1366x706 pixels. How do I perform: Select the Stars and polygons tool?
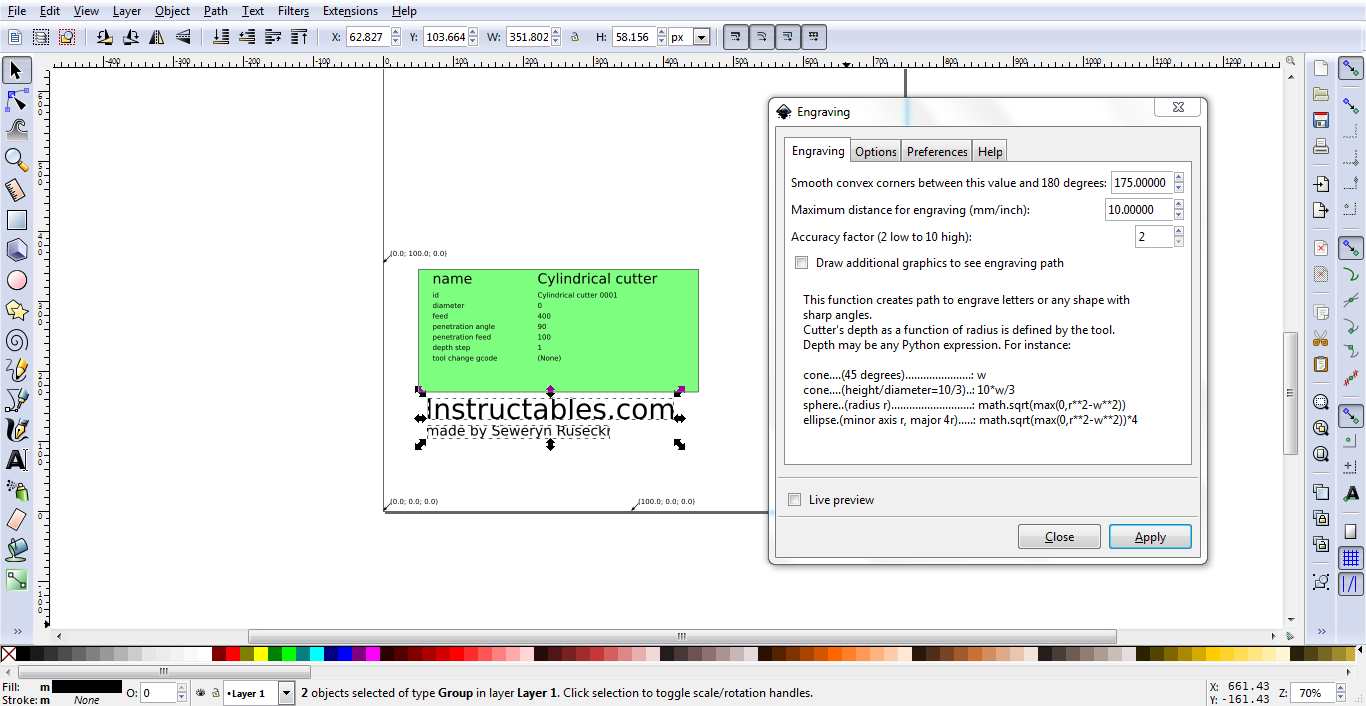[x=16, y=309]
